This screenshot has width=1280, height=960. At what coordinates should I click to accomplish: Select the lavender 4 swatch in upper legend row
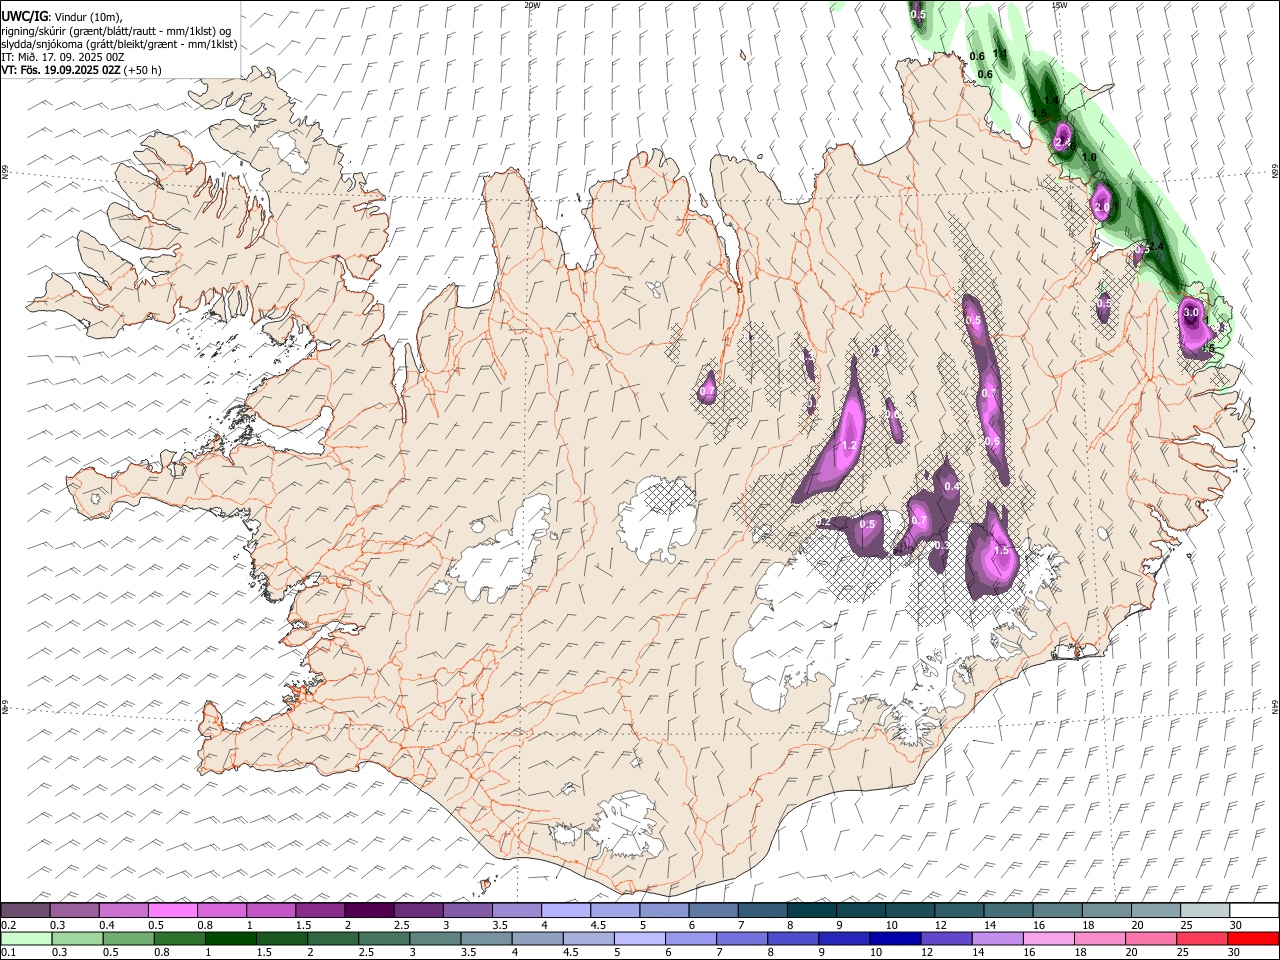click(x=566, y=910)
